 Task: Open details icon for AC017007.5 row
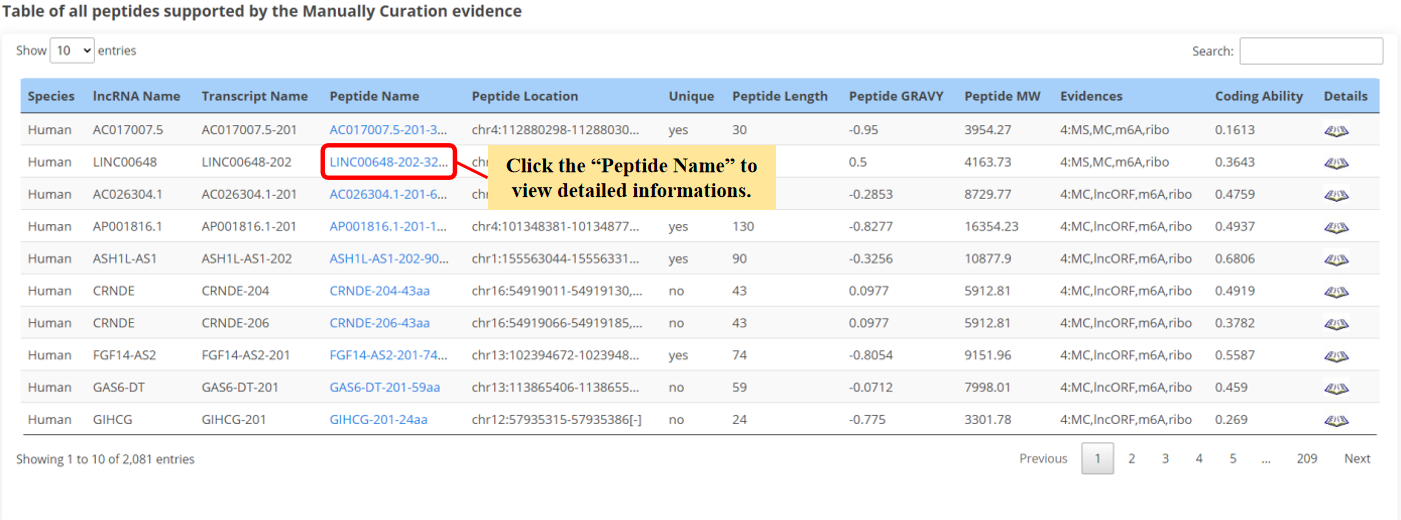(1336, 130)
